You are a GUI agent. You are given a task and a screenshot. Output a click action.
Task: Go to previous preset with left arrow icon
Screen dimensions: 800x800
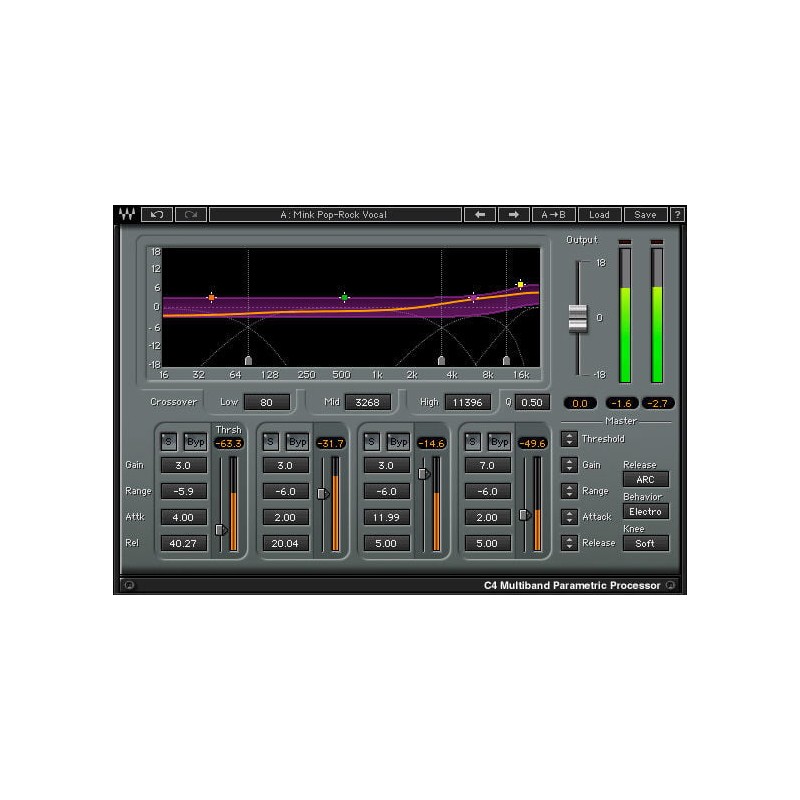pos(481,214)
